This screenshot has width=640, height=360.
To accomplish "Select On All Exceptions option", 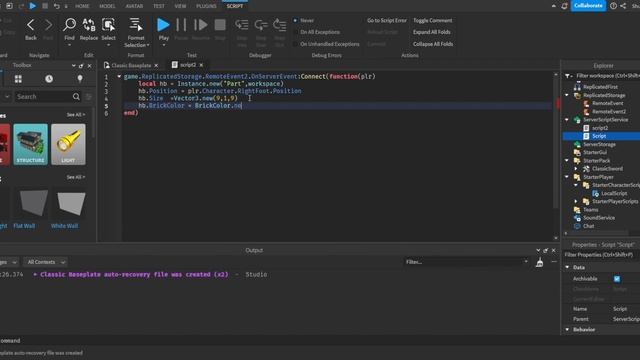I will [316, 32].
